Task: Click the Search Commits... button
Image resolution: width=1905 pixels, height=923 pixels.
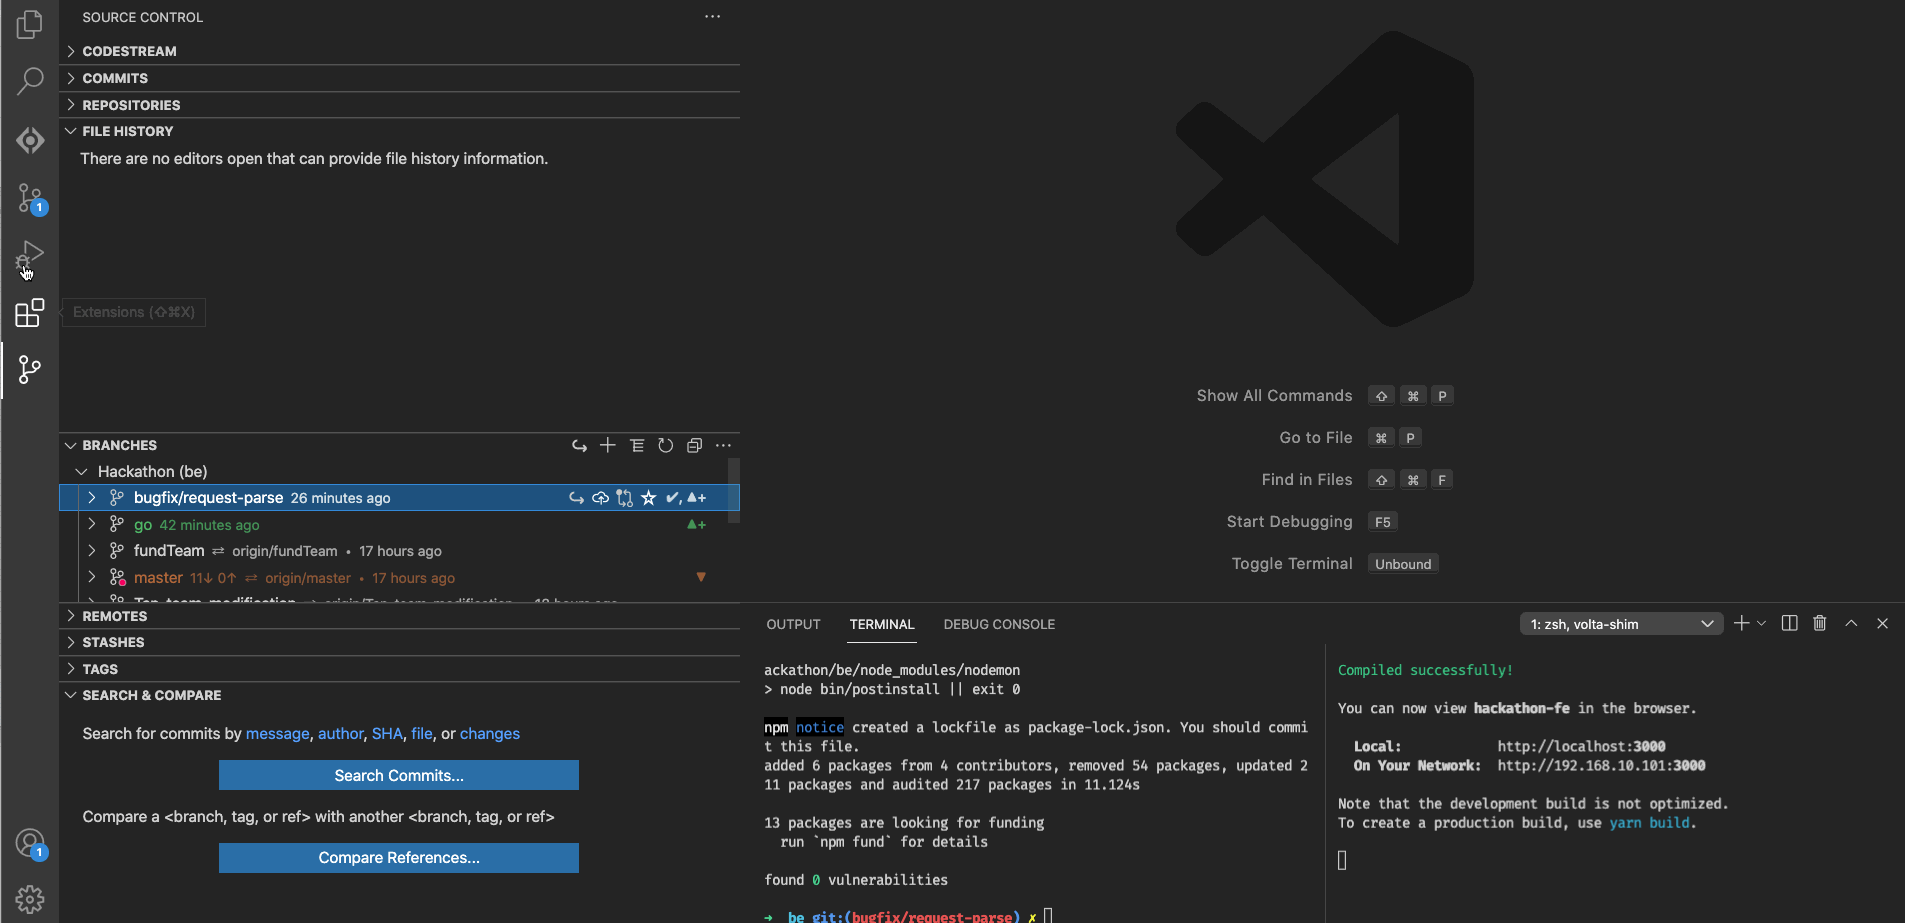Action: click(x=399, y=775)
